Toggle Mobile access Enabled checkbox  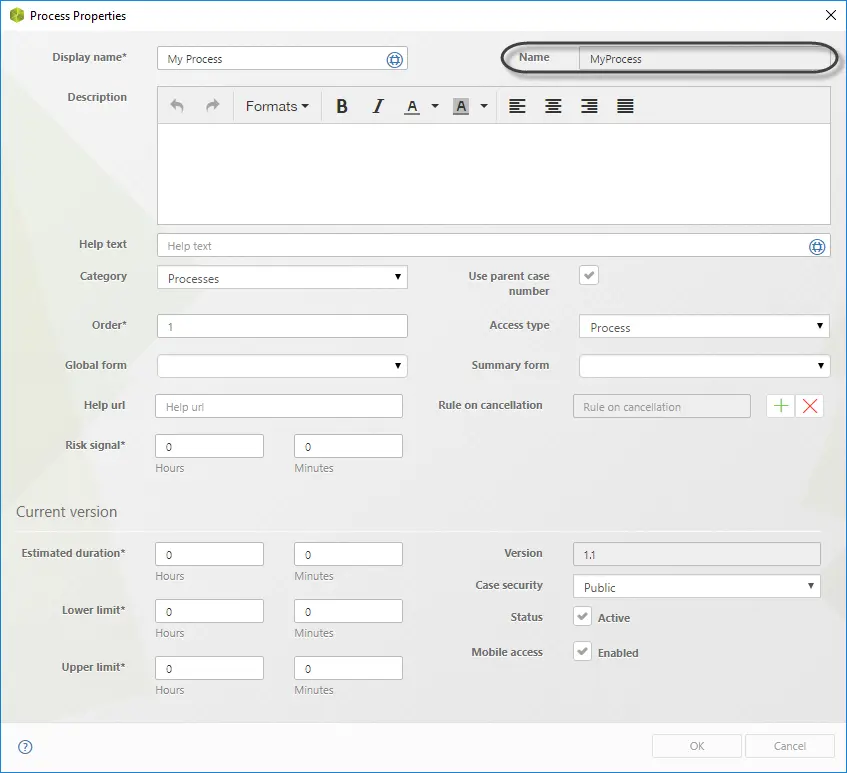(582, 651)
